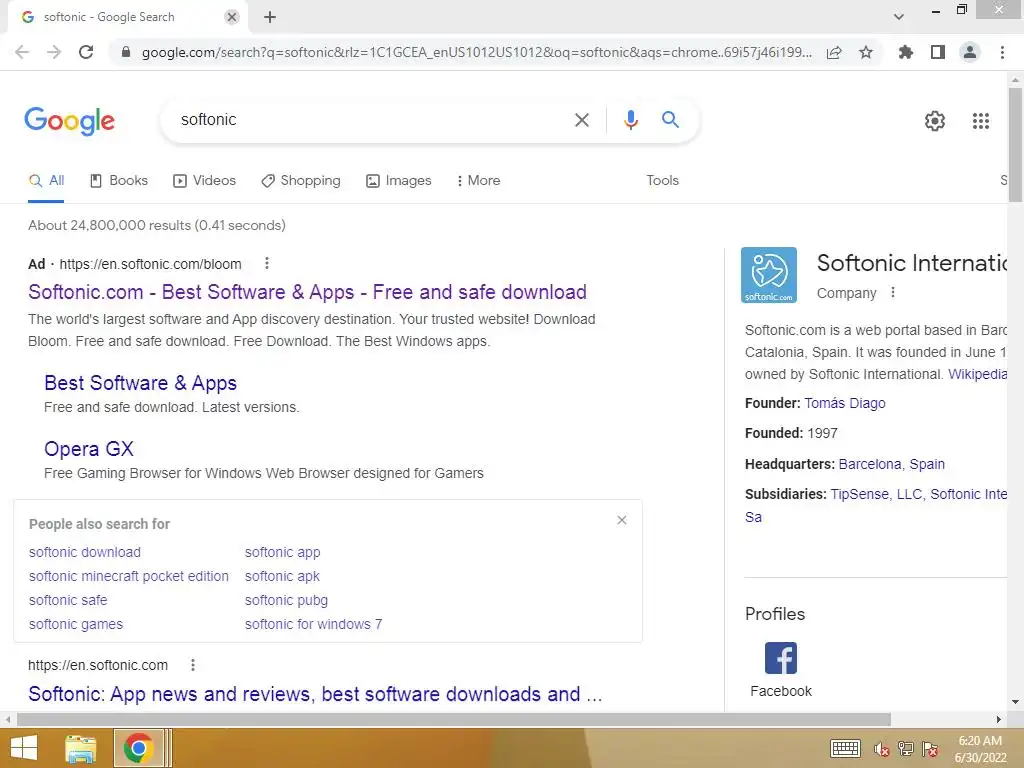Open the taskbar clock showing 6:20 AM
Image resolution: width=1024 pixels, height=768 pixels.
coord(980,749)
